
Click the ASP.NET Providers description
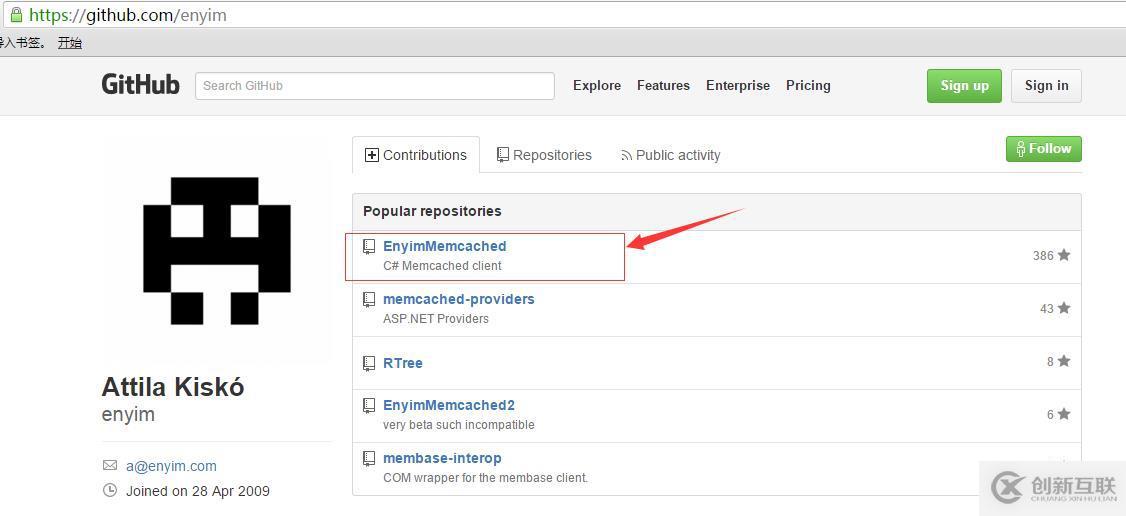pos(436,319)
